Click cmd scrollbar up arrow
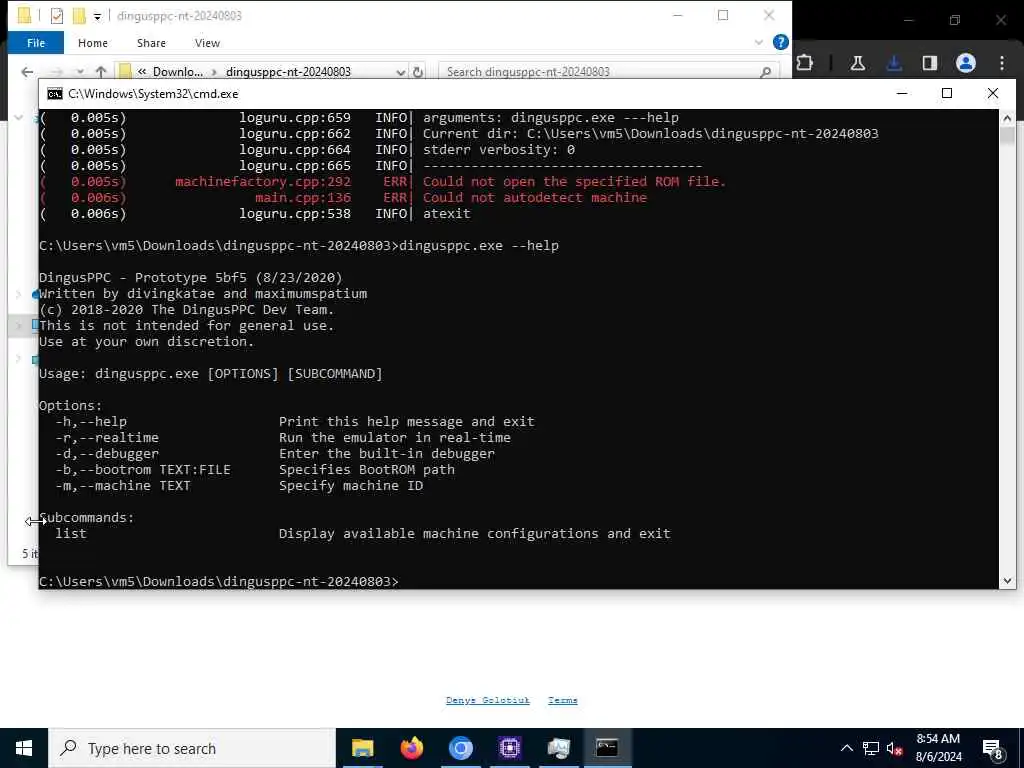The height and width of the screenshot is (768, 1024). (1007, 118)
